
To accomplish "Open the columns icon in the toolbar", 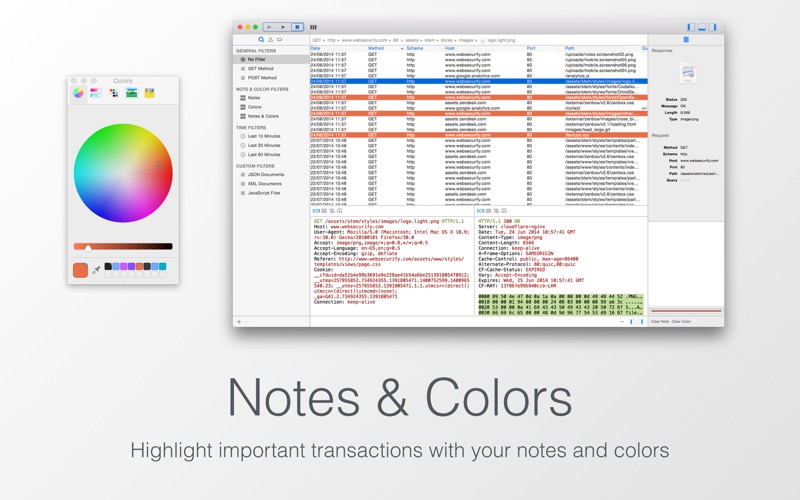I will pos(313,27).
